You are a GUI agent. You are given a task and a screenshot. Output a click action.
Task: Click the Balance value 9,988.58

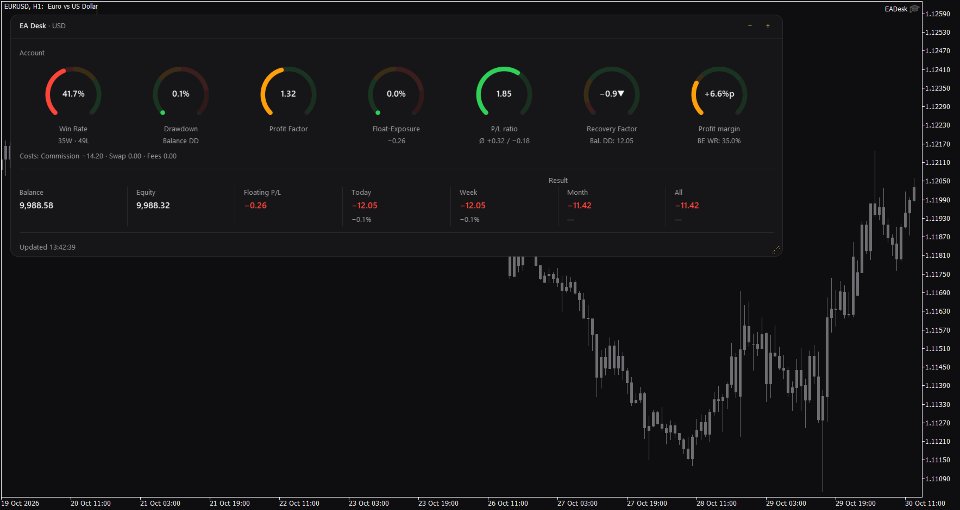[x=36, y=205]
